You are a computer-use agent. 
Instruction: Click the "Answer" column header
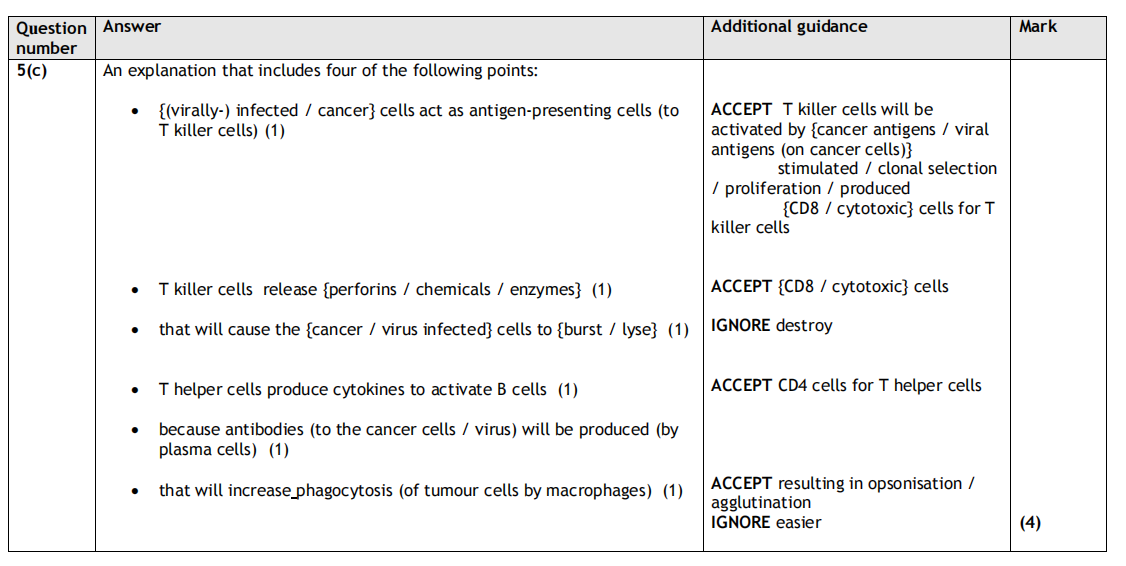(132, 27)
